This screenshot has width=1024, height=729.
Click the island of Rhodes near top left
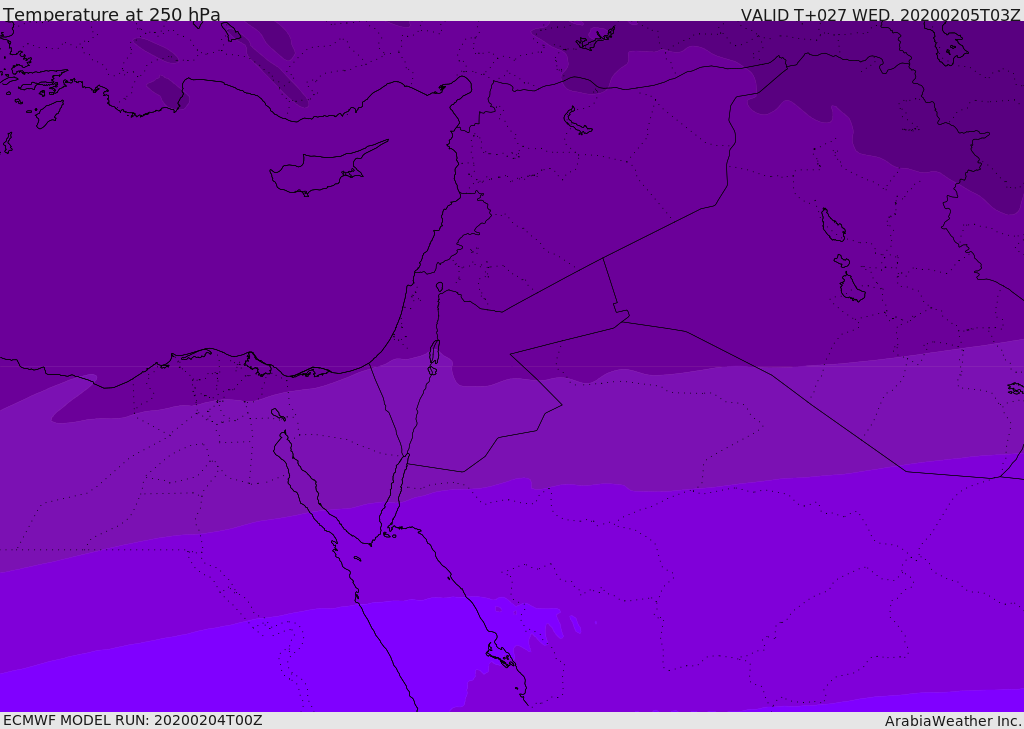coord(49,113)
